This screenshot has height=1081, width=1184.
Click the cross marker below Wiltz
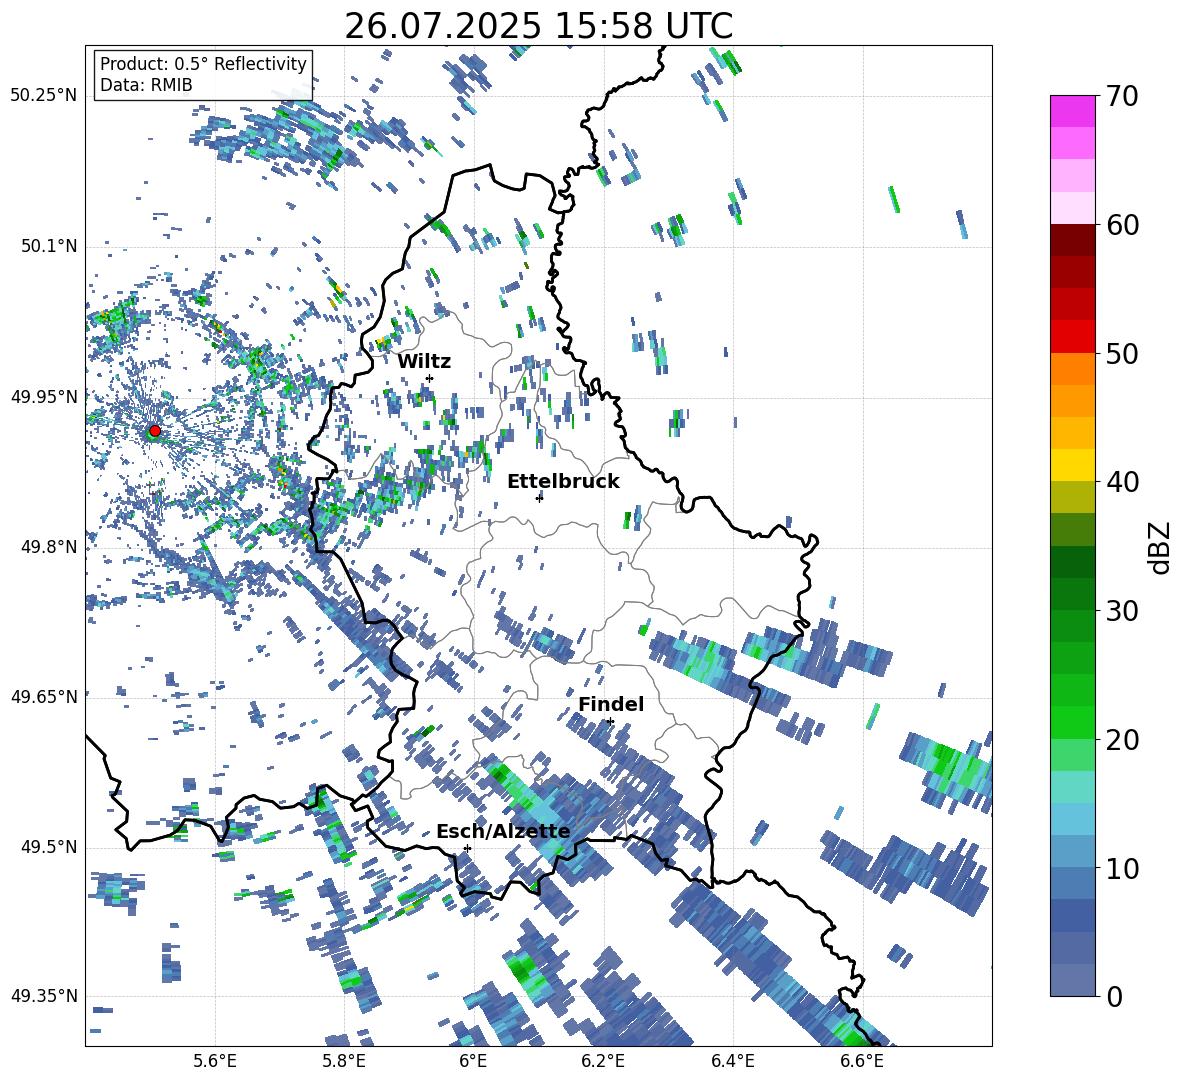click(430, 378)
